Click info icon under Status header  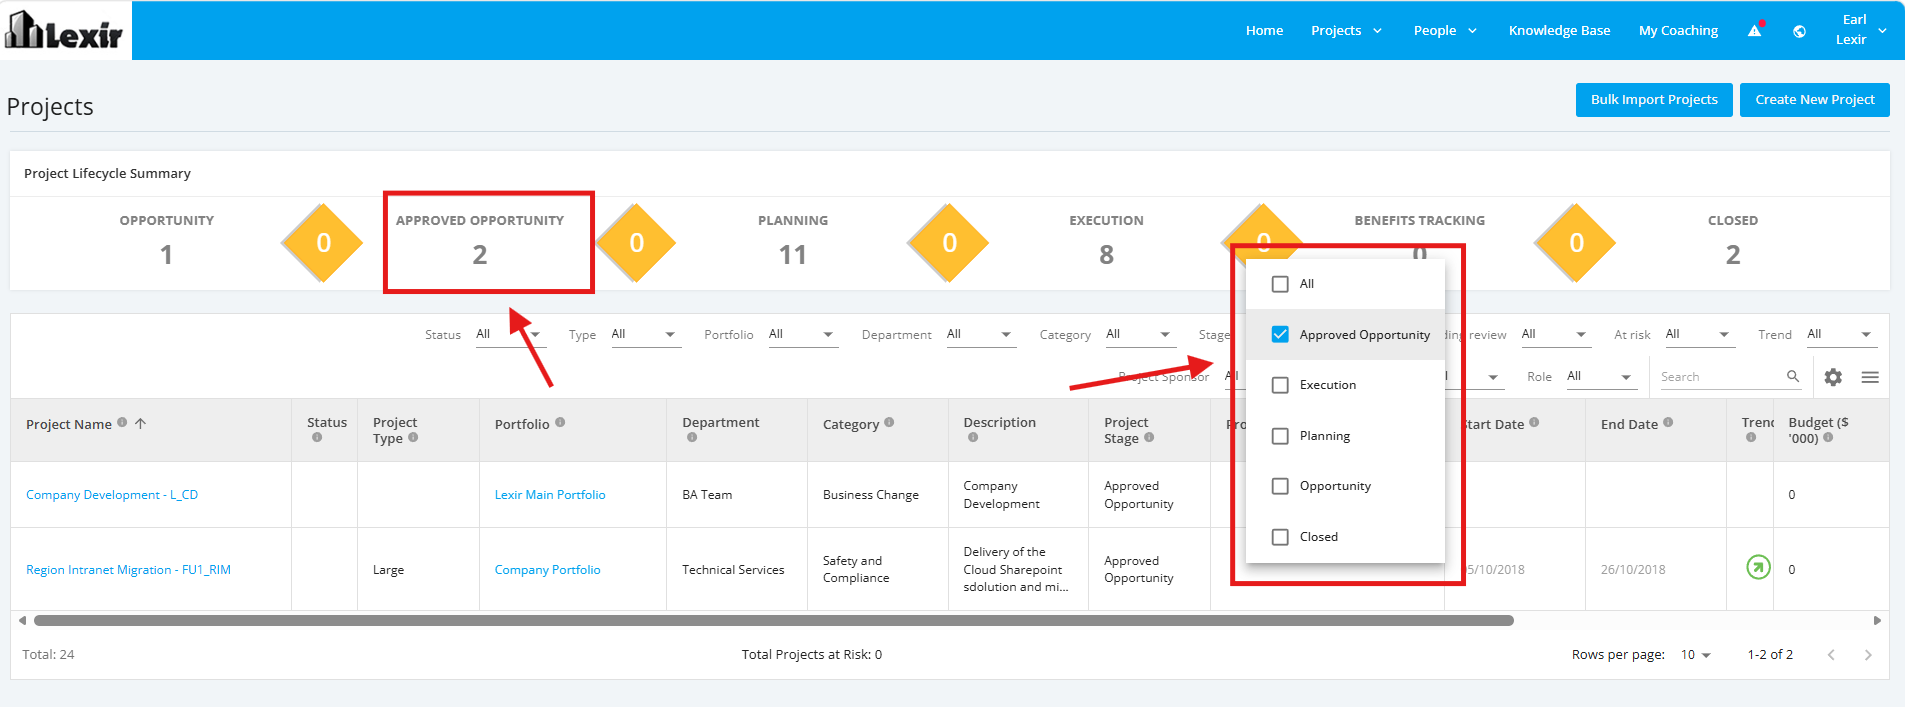pos(317,437)
